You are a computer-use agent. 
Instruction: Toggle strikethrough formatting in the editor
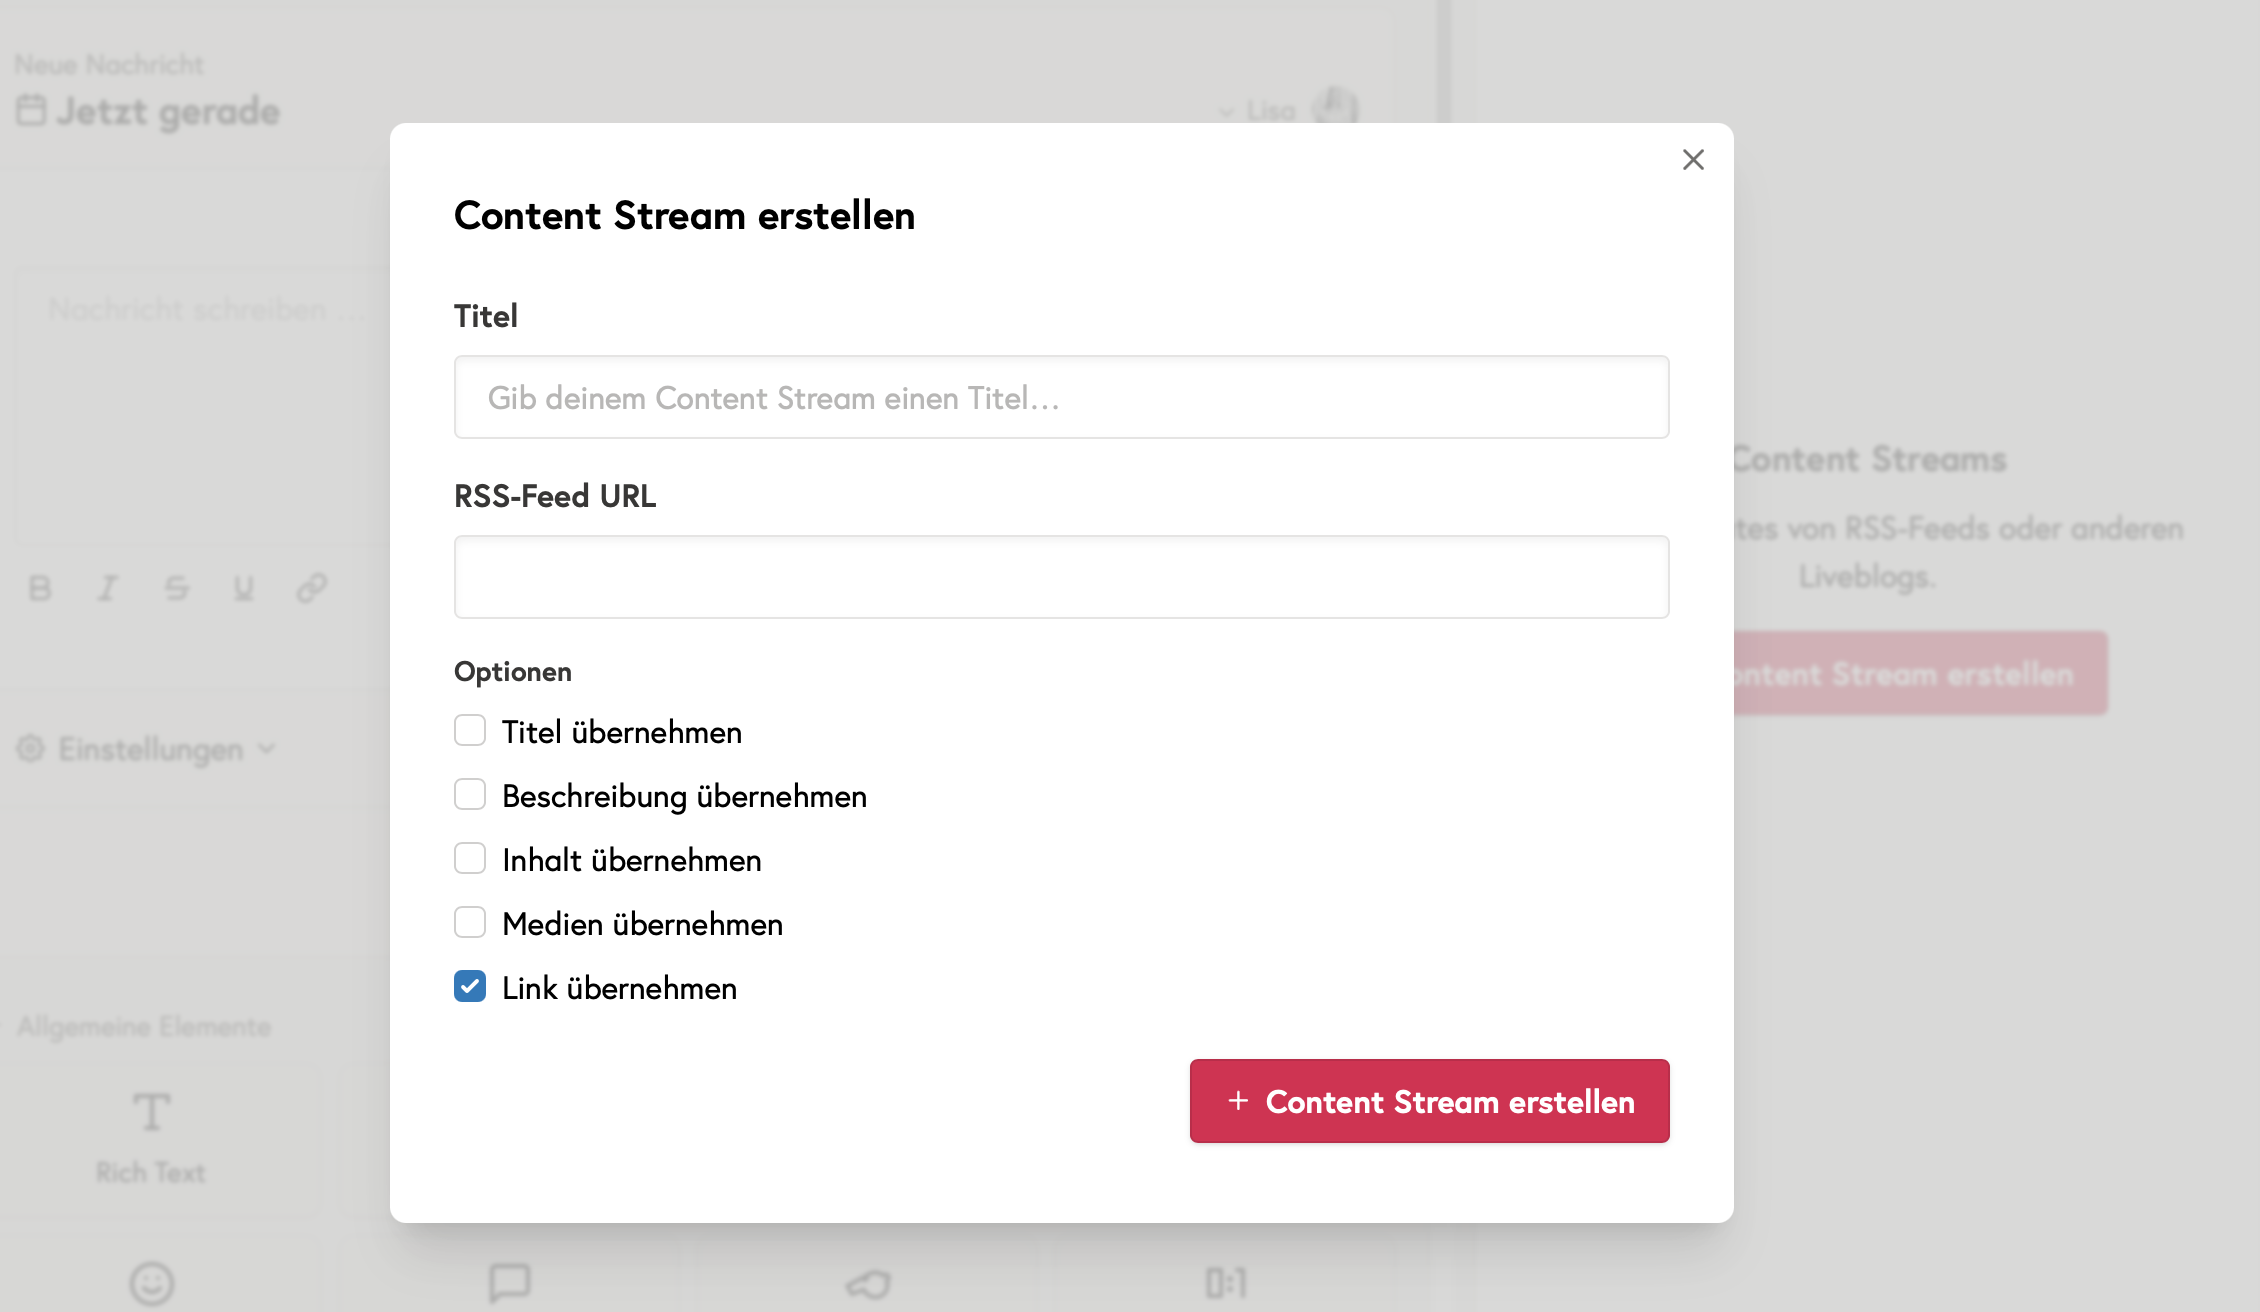click(176, 588)
